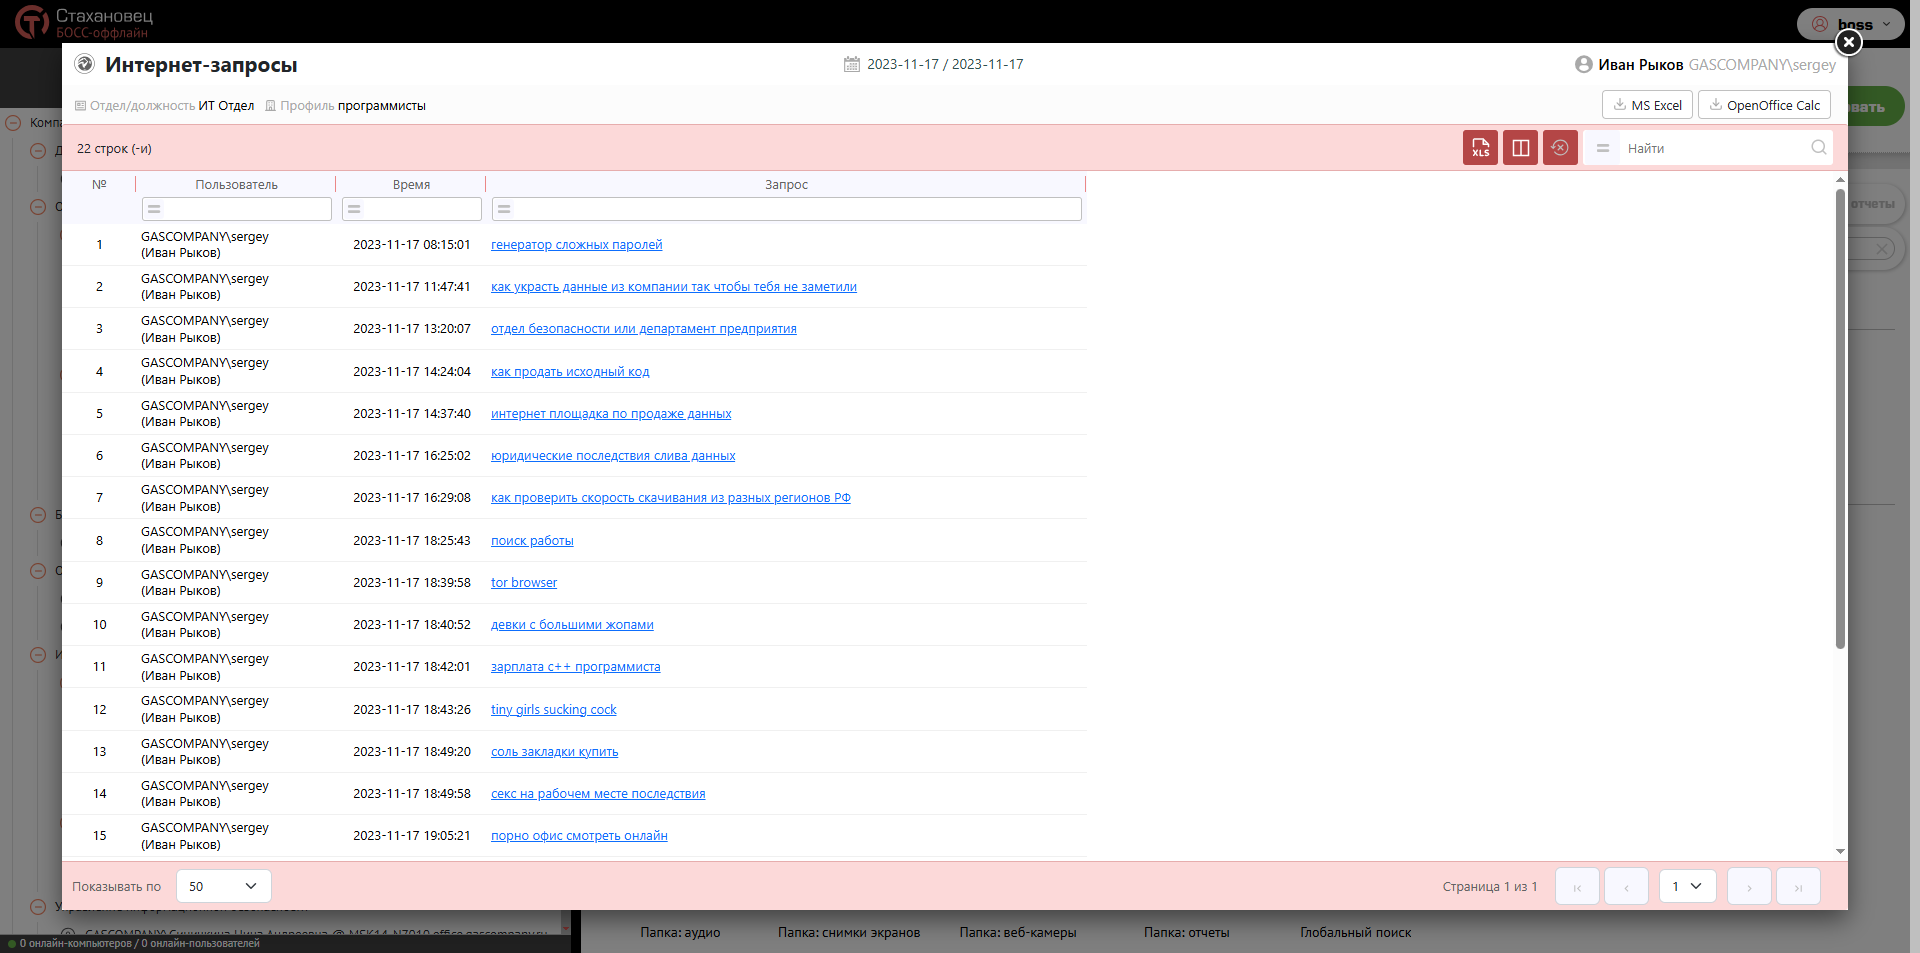Open the column chooser icon
1920x953 pixels.
tap(1520, 148)
